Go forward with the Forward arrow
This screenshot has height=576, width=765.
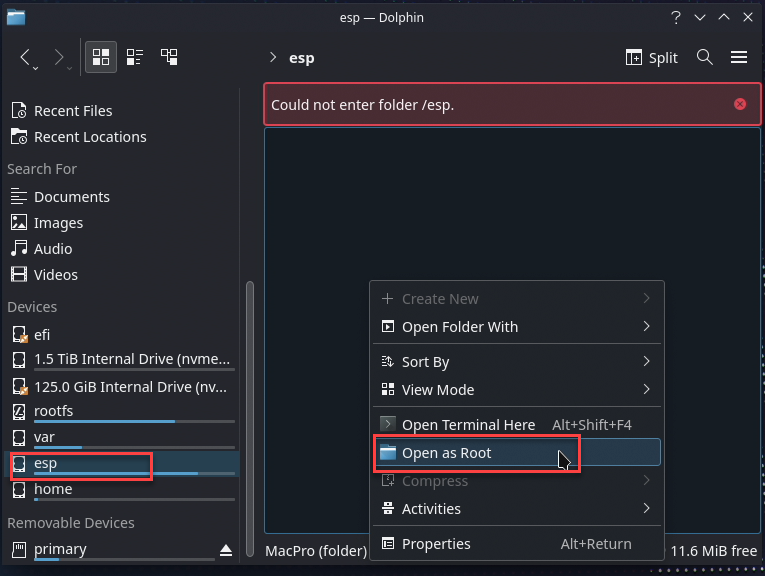[59, 57]
